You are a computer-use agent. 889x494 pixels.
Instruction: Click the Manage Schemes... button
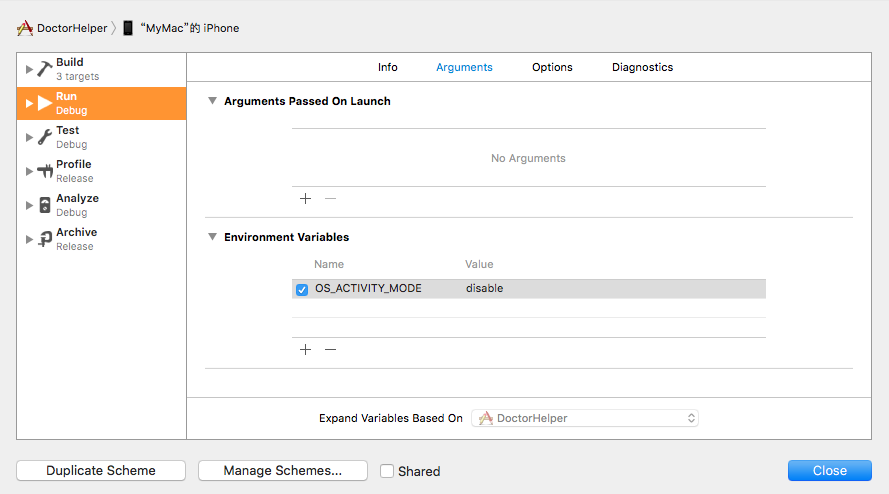tap(282, 470)
